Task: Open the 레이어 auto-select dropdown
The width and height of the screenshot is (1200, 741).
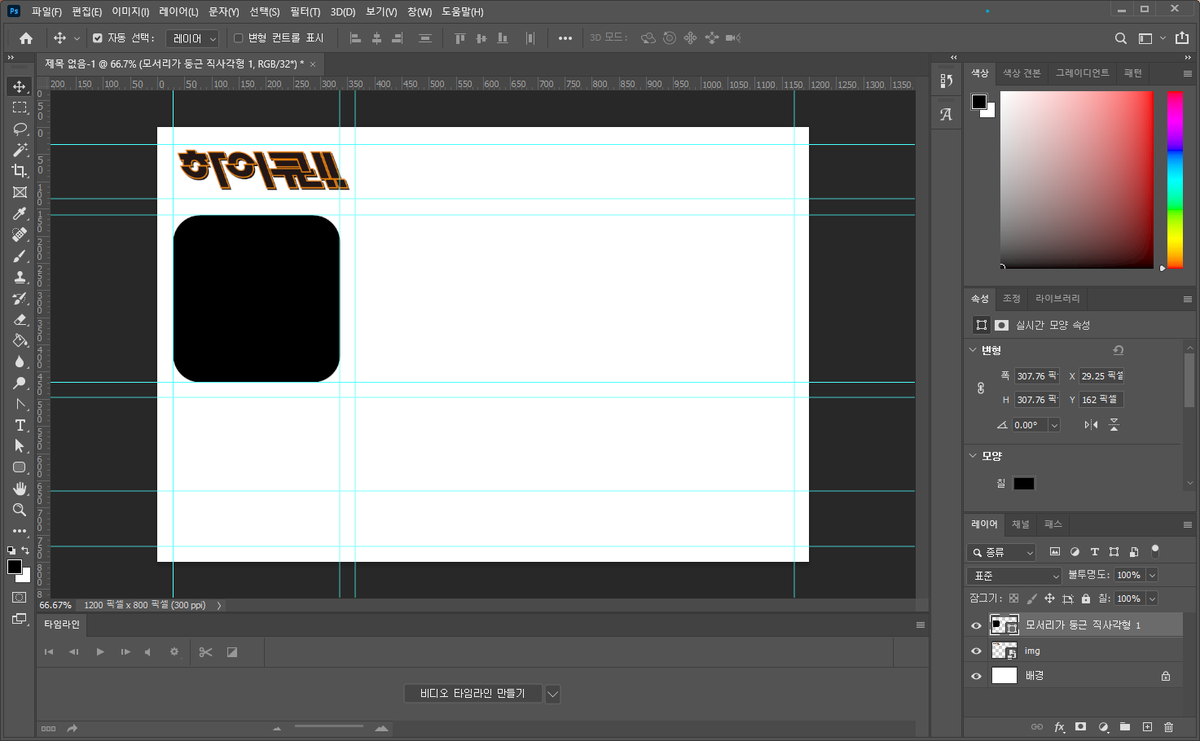Action: [192, 38]
